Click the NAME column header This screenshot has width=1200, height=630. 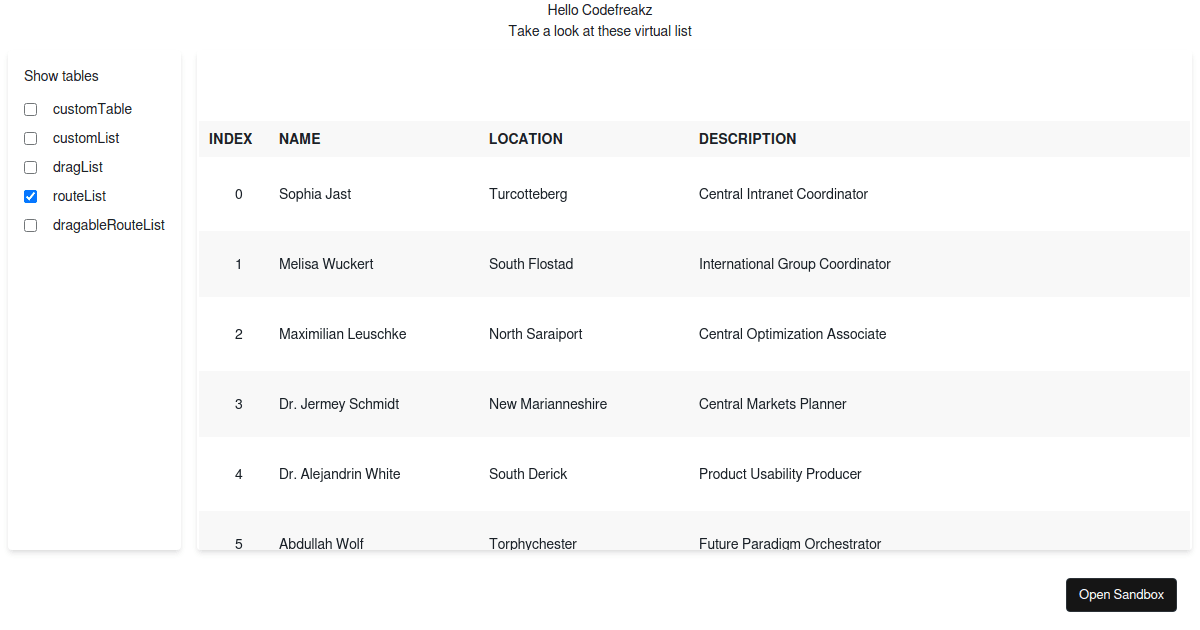pyautogui.click(x=300, y=138)
